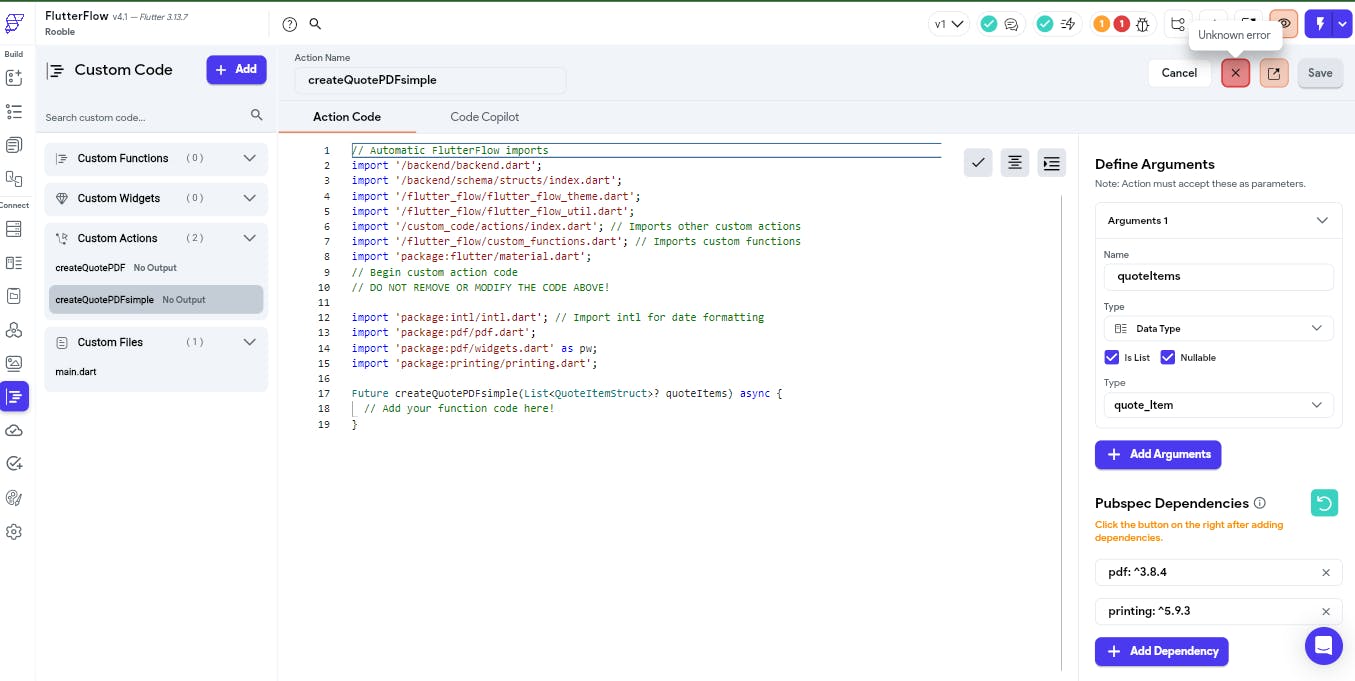Image resolution: width=1355 pixels, height=681 pixels.
Task: Open the chat support bubble
Action: pyautogui.click(x=1323, y=645)
